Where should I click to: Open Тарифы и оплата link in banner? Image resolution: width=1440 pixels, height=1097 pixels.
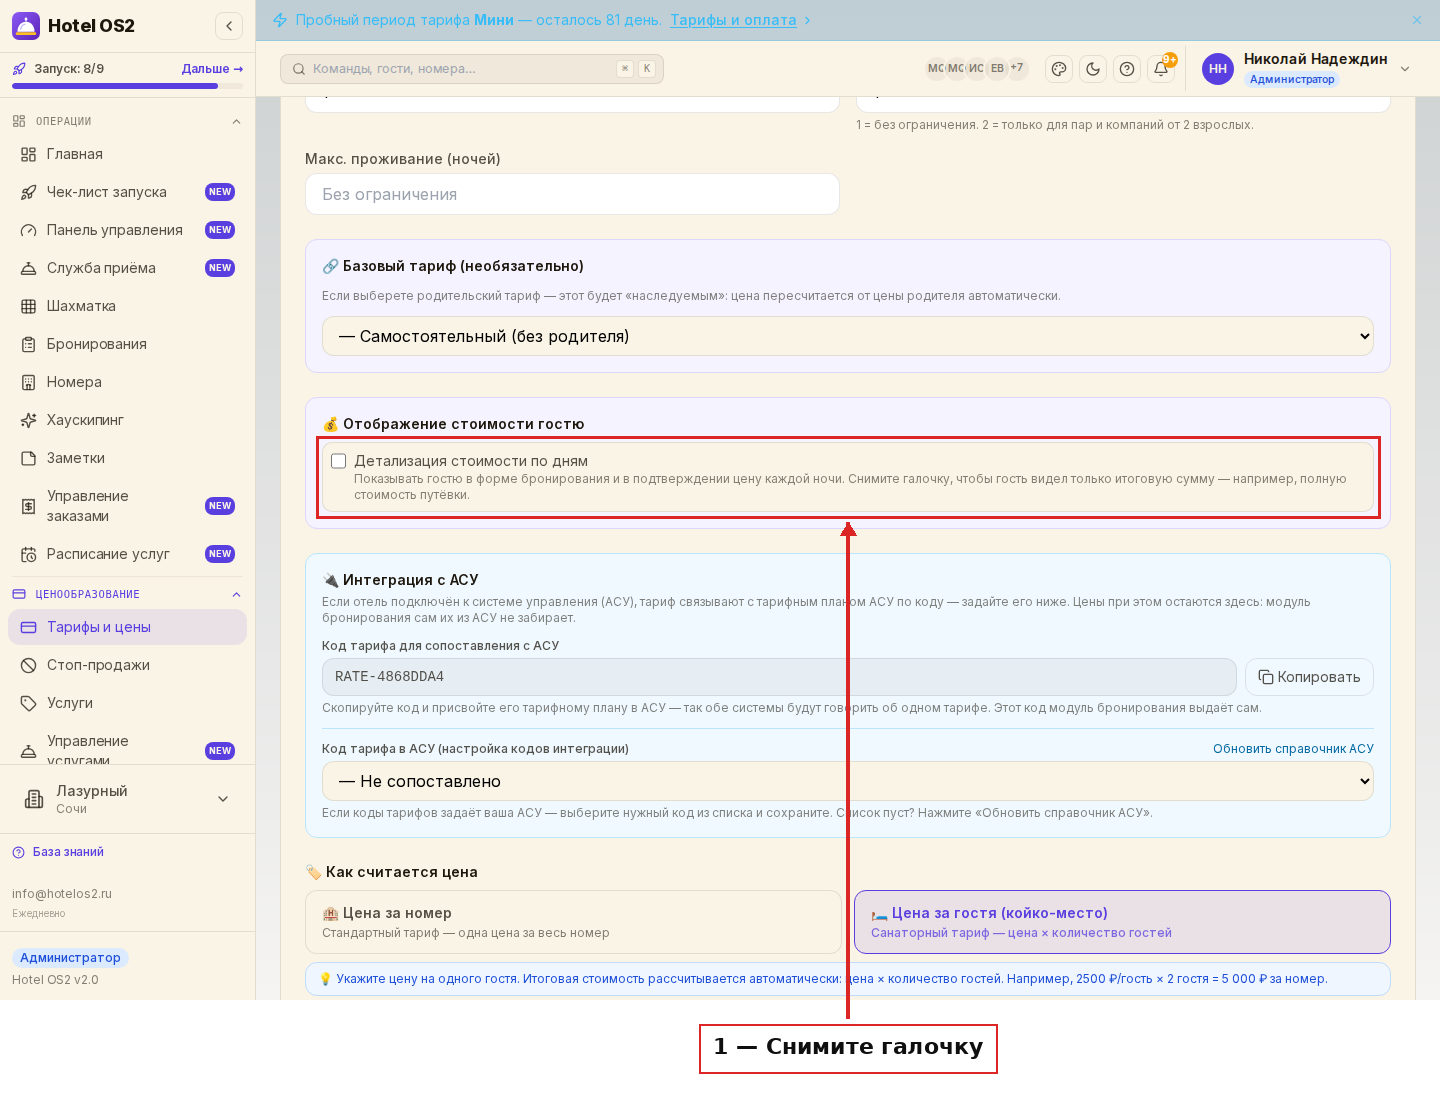coord(733,20)
